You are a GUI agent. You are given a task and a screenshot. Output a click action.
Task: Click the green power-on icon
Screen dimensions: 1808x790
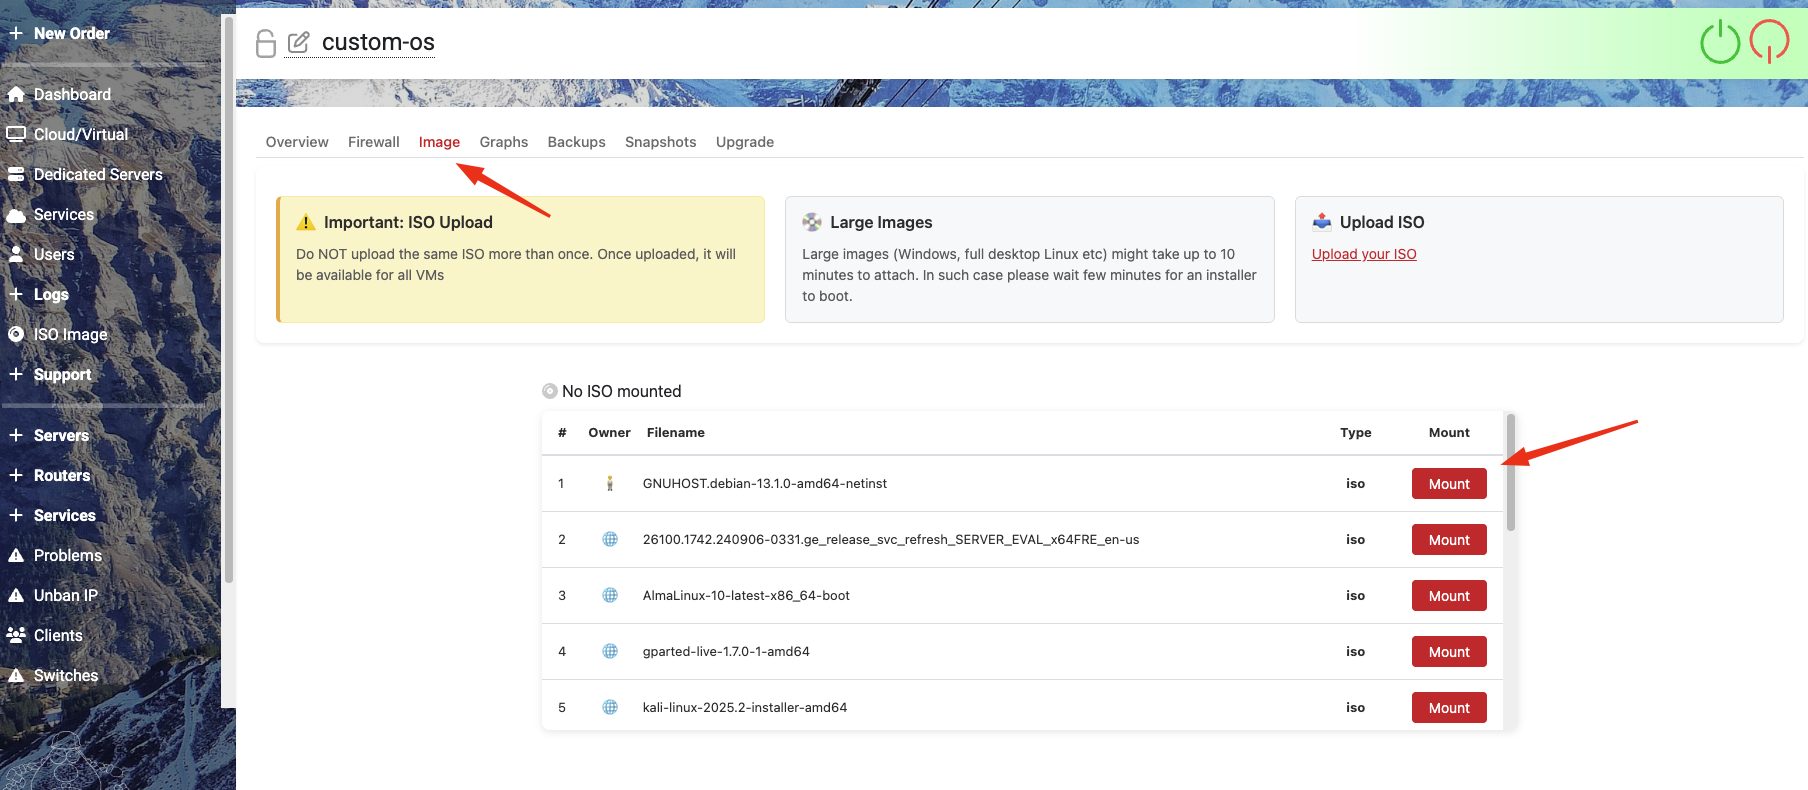coord(1720,43)
